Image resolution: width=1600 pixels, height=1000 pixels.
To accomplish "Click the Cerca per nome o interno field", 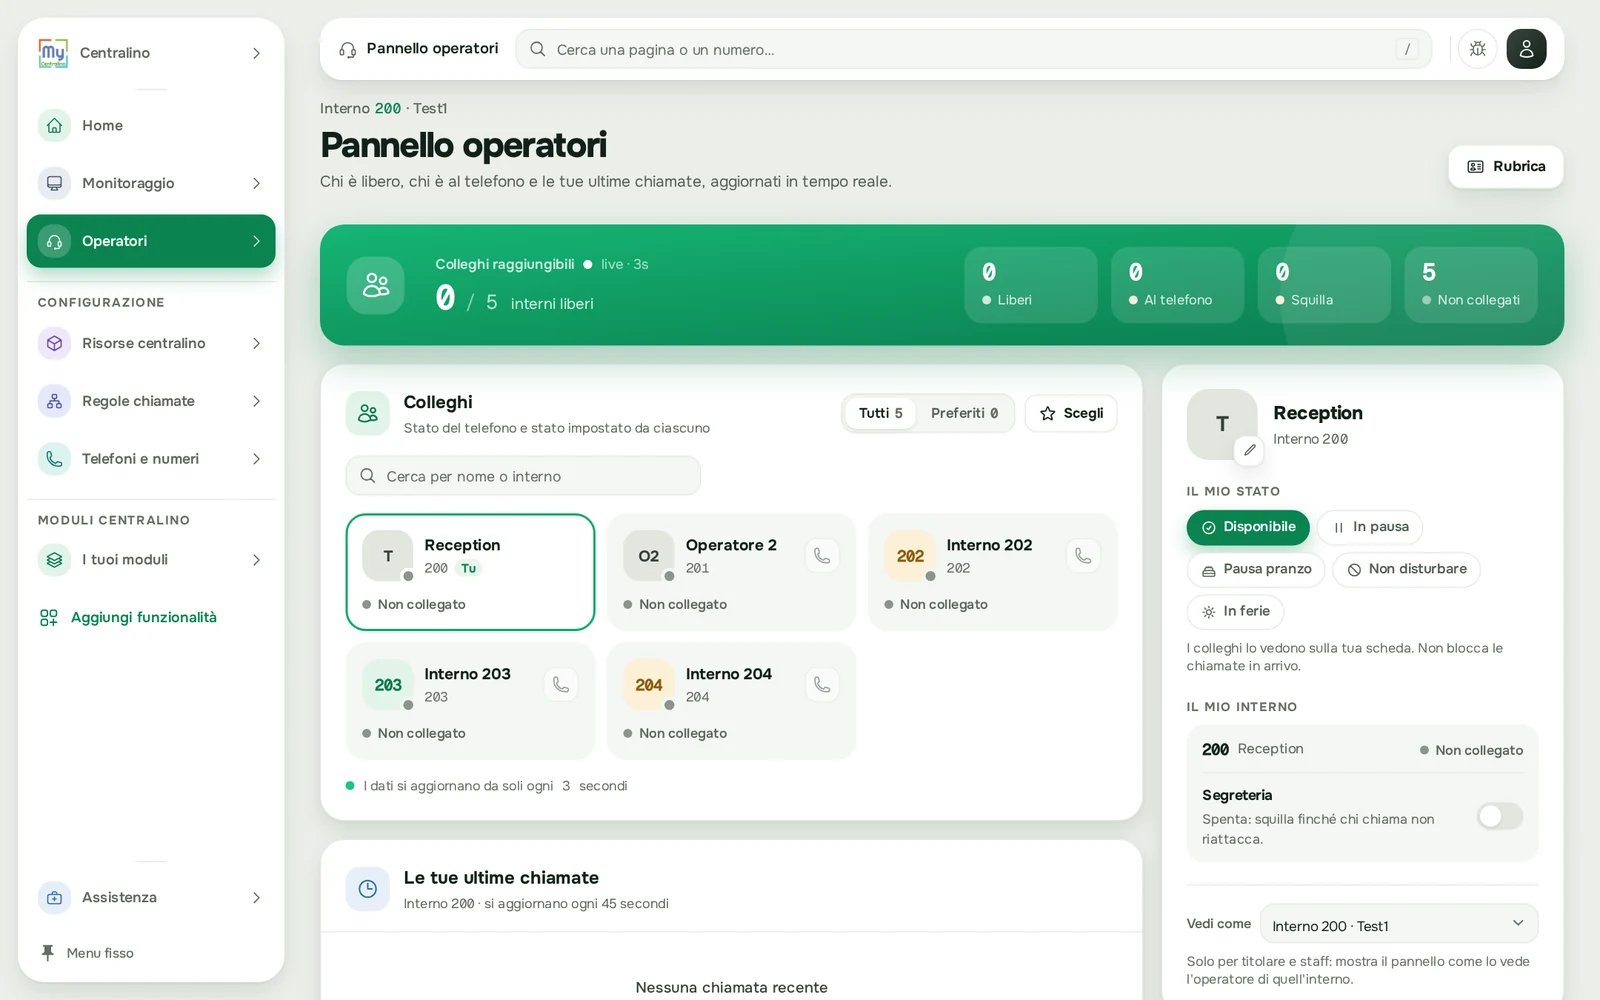I will tap(523, 476).
